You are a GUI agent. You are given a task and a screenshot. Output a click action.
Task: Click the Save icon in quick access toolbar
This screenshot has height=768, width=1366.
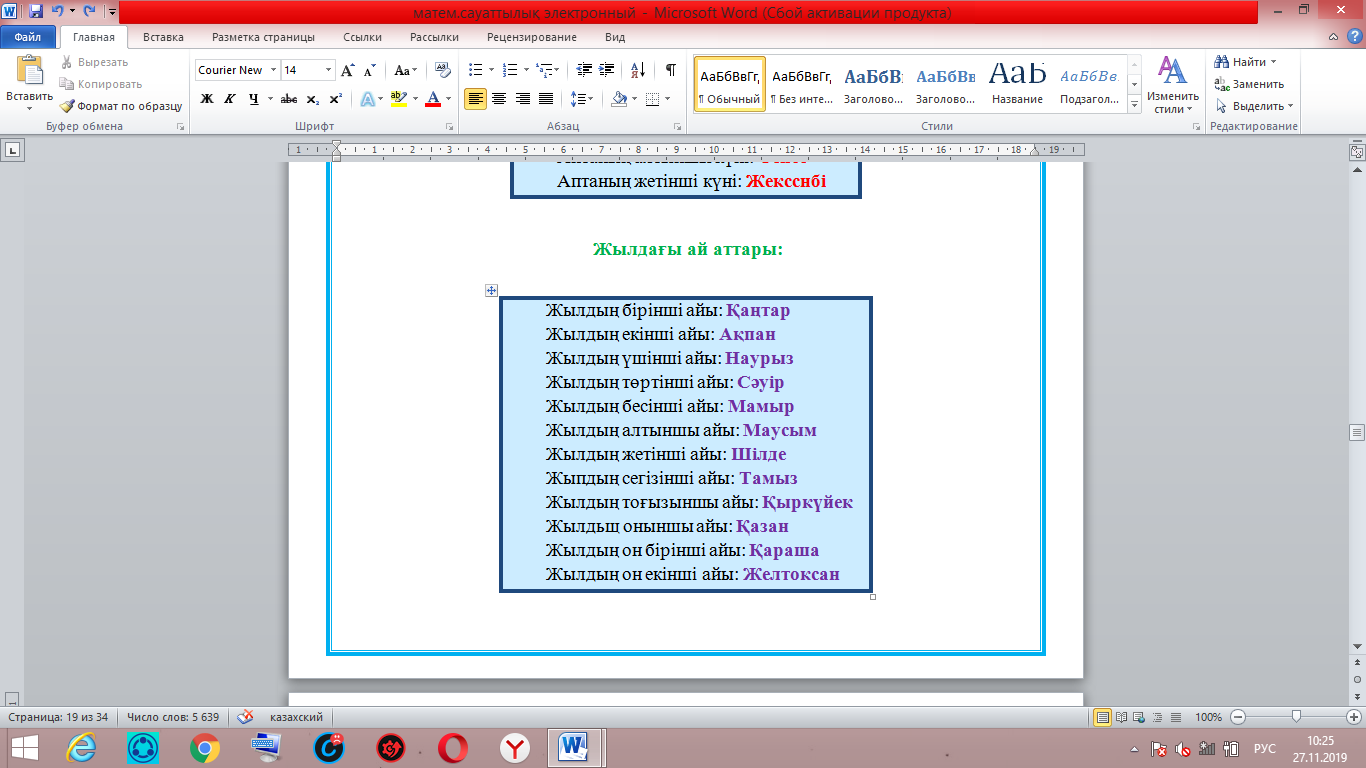[x=36, y=12]
